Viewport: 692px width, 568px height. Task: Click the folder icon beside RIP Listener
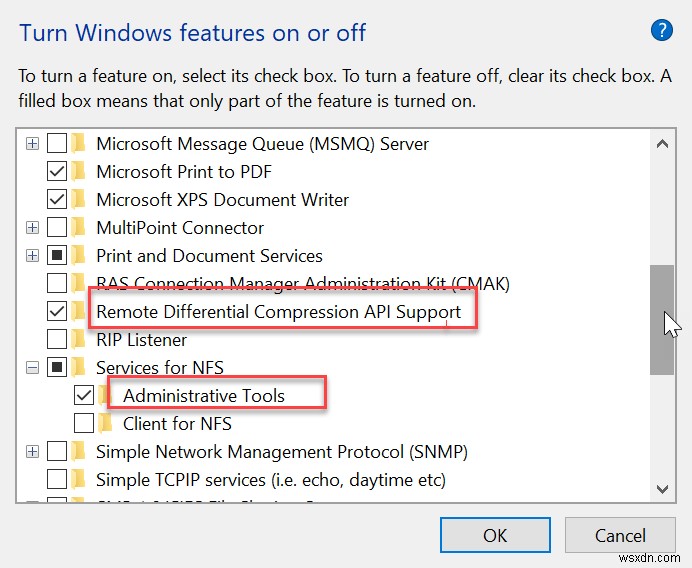pos(79,339)
